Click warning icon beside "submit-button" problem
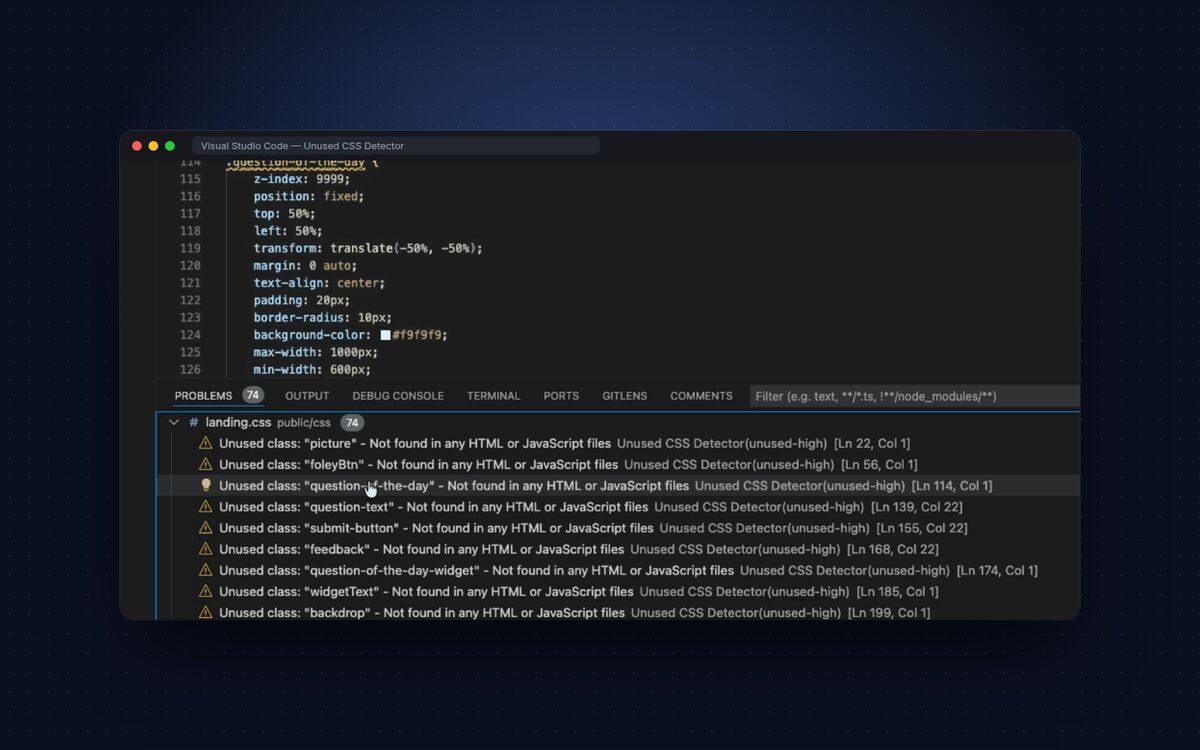This screenshot has height=750, width=1200. (206, 528)
